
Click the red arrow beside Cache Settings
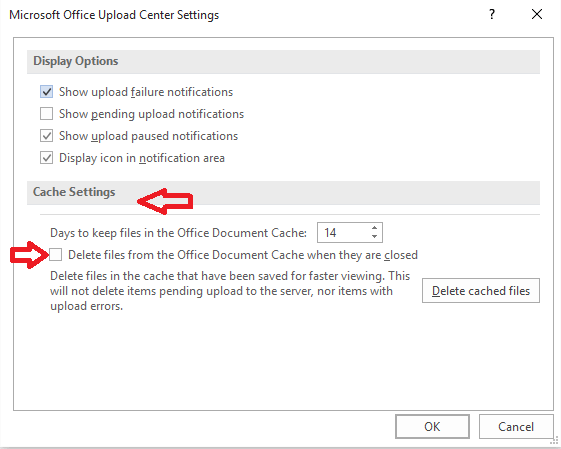(x=165, y=201)
